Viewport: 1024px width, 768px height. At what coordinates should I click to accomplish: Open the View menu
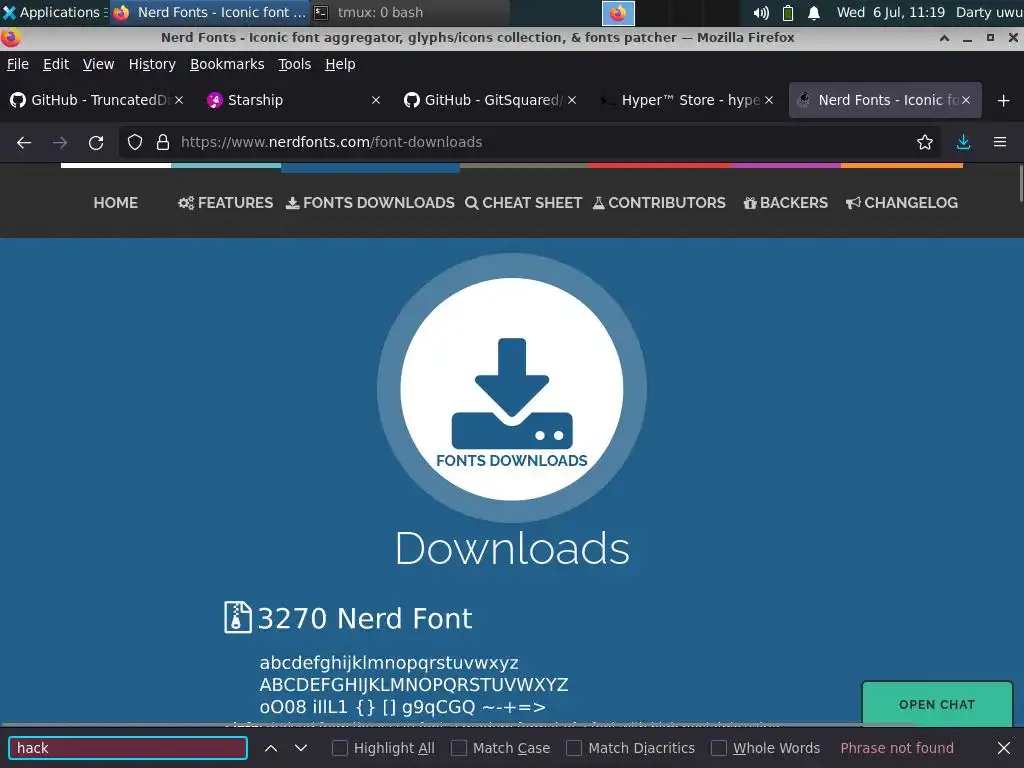99,64
